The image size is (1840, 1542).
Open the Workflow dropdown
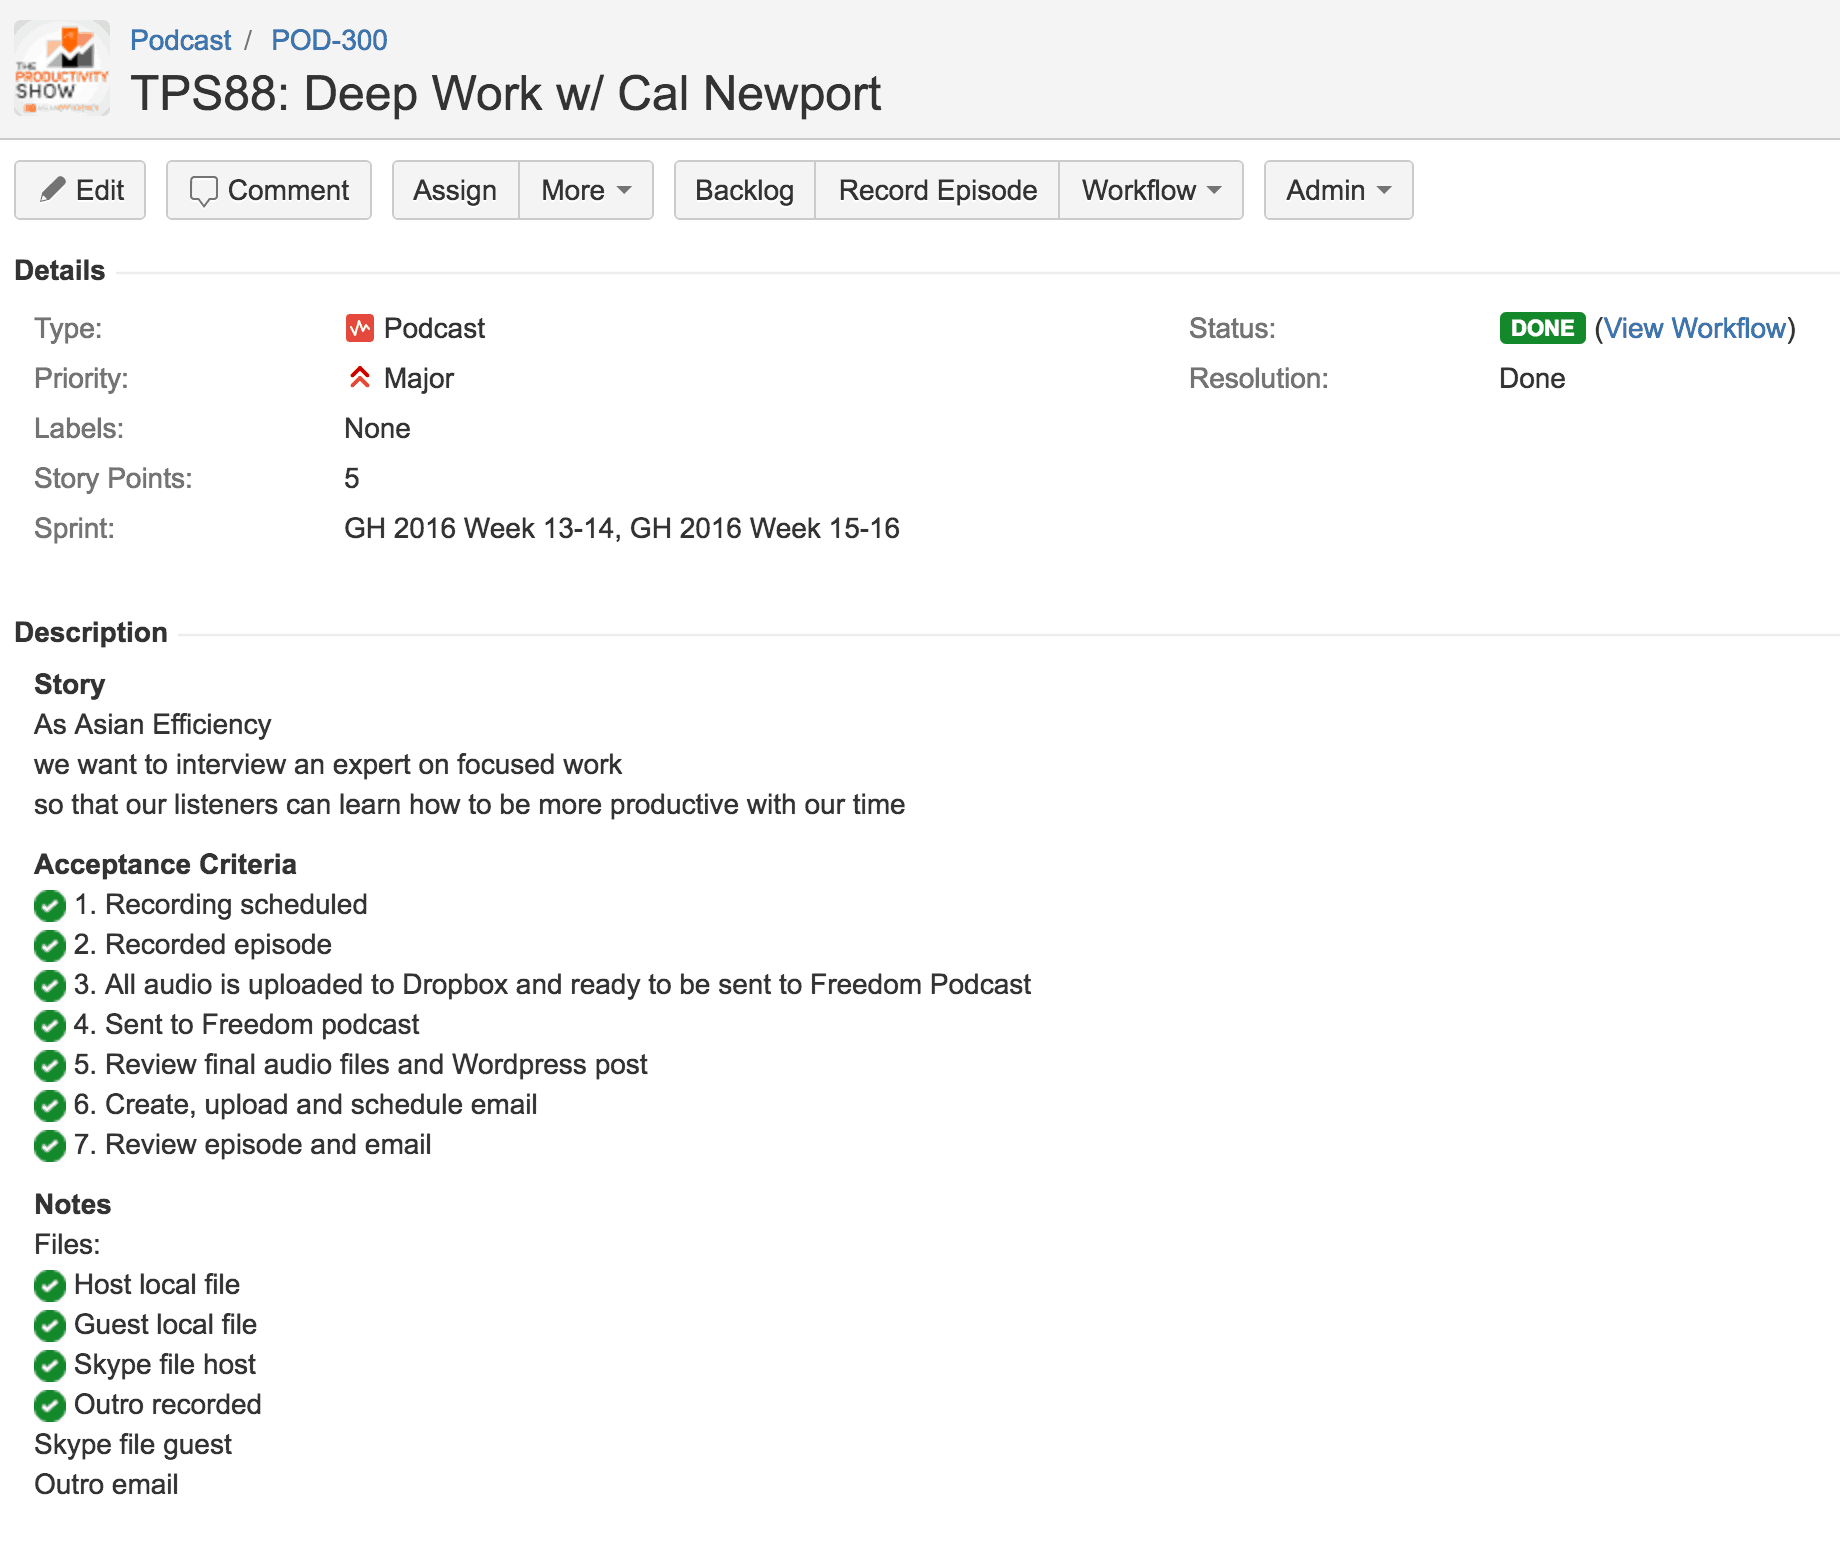coord(1151,190)
